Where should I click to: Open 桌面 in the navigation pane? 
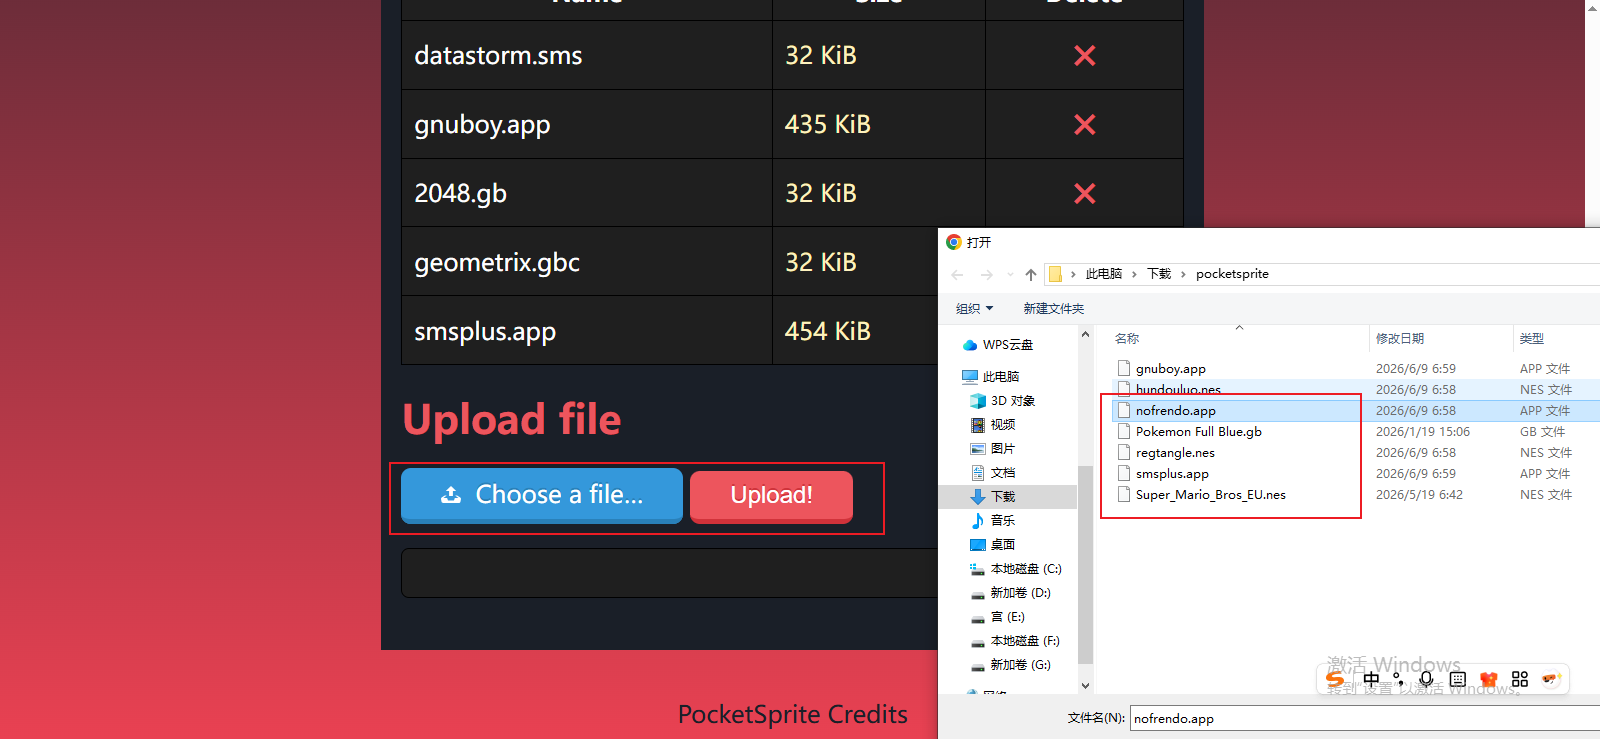(993, 545)
